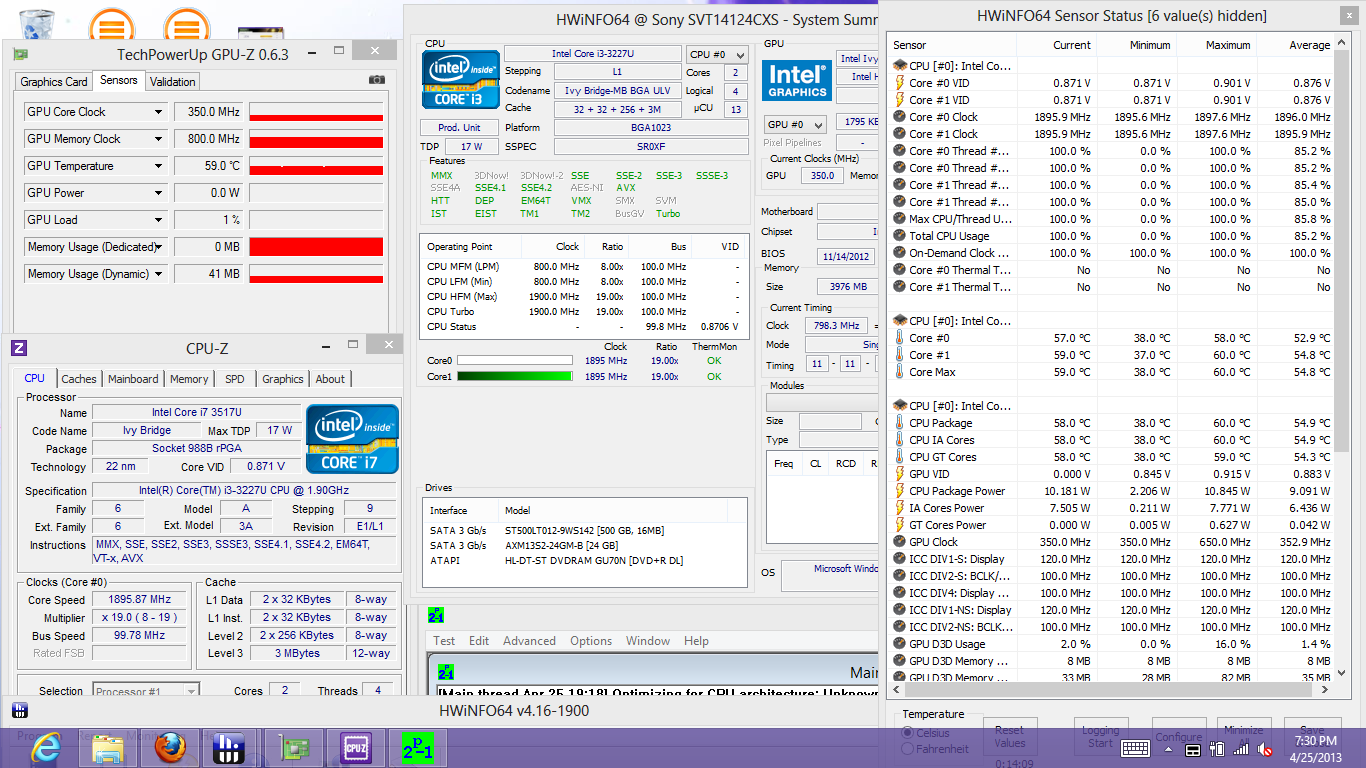Open the Memory Usage (Dedicated) dropdown

tap(158, 247)
